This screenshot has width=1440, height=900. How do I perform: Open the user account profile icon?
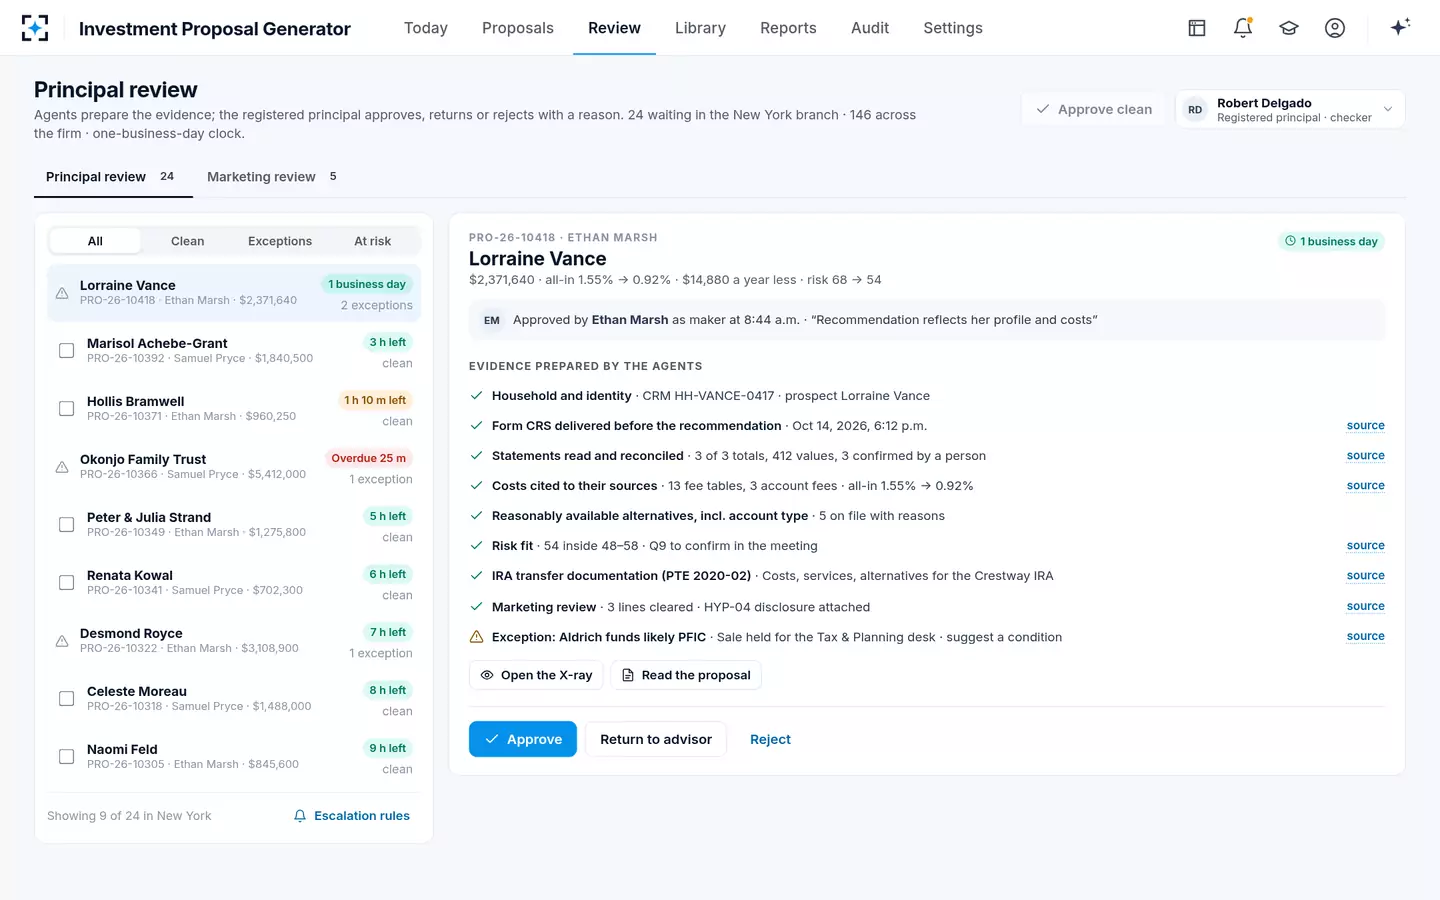click(x=1335, y=28)
